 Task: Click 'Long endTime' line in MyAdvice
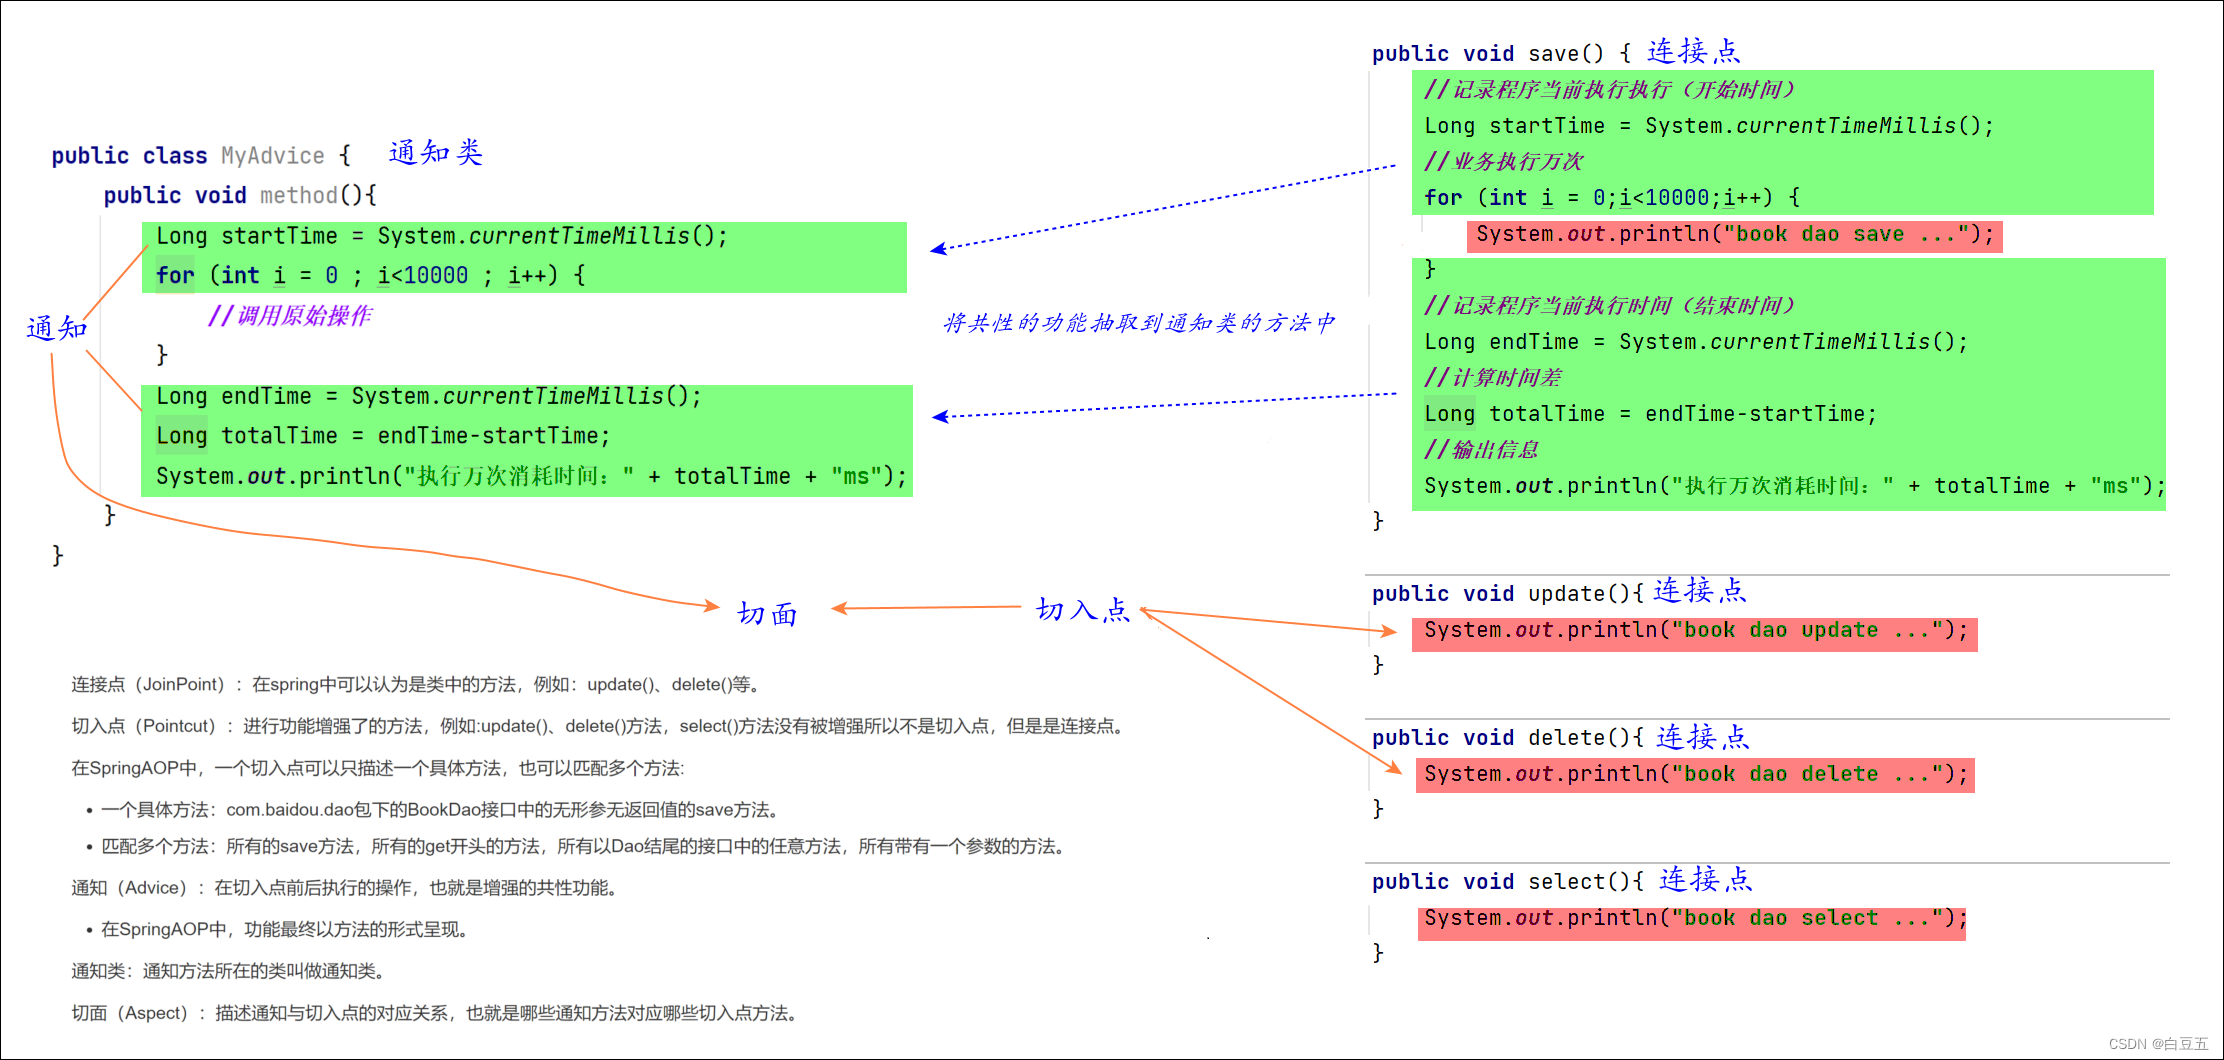(429, 396)
